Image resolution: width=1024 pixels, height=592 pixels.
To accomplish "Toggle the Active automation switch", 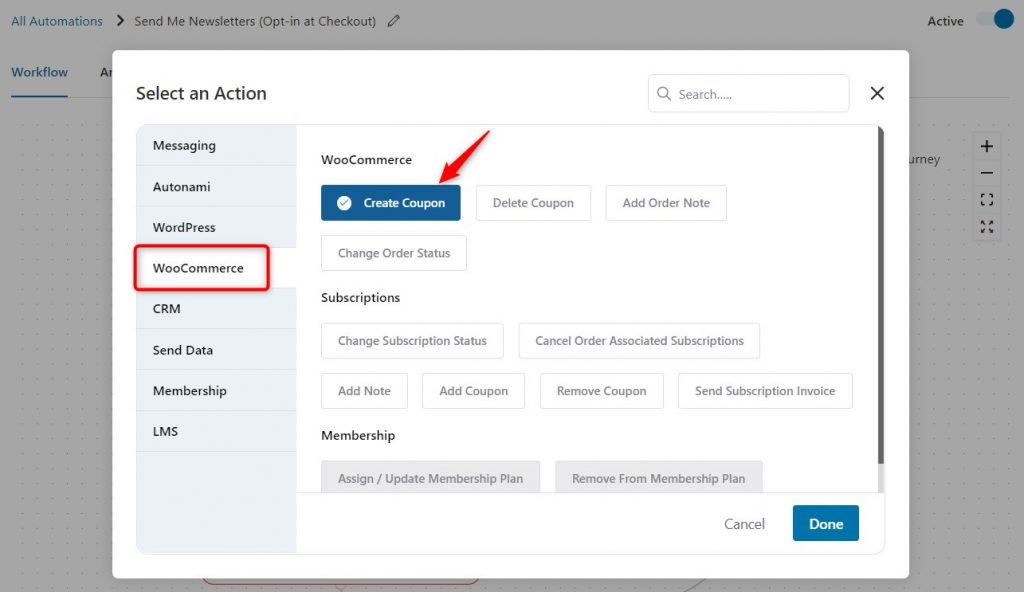I will (x=995, y=19).
